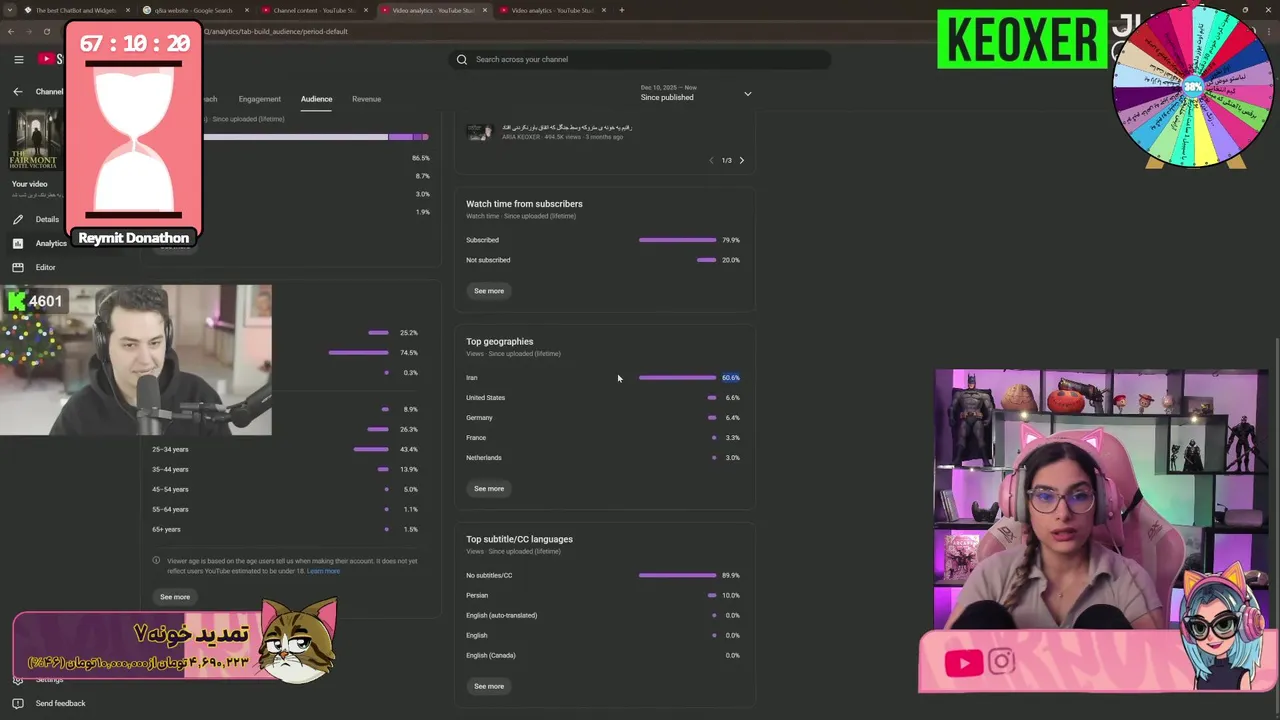Click the YouTube Studio logo
This screenshot has width=1280, height=720.
tap(50, 59)
